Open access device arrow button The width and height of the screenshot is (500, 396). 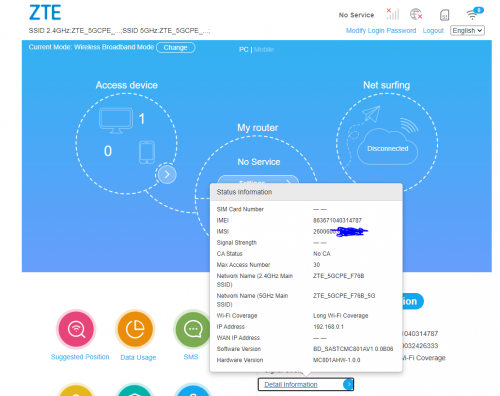[x=167, y=174]
